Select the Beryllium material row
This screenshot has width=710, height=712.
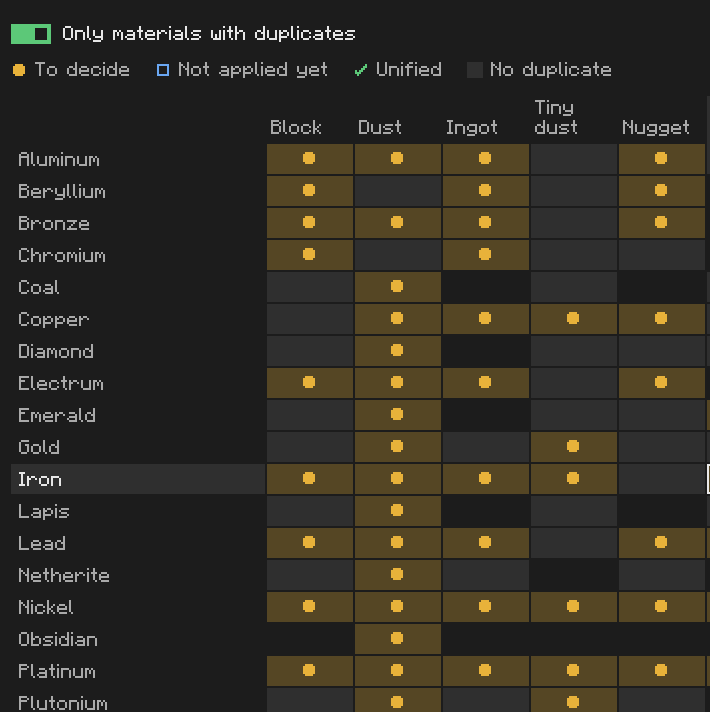click(138, 191)
